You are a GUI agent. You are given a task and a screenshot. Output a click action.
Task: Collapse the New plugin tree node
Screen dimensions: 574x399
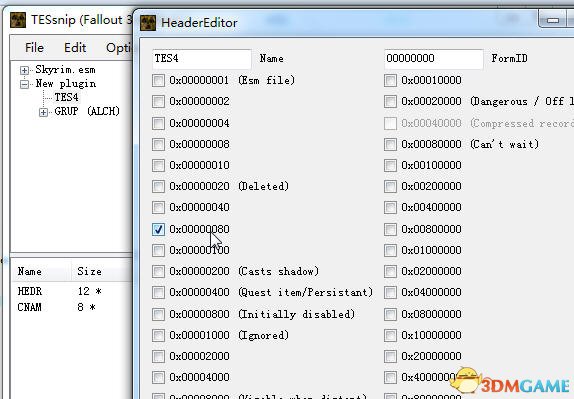pyautogui.click(x=25, y=84)
